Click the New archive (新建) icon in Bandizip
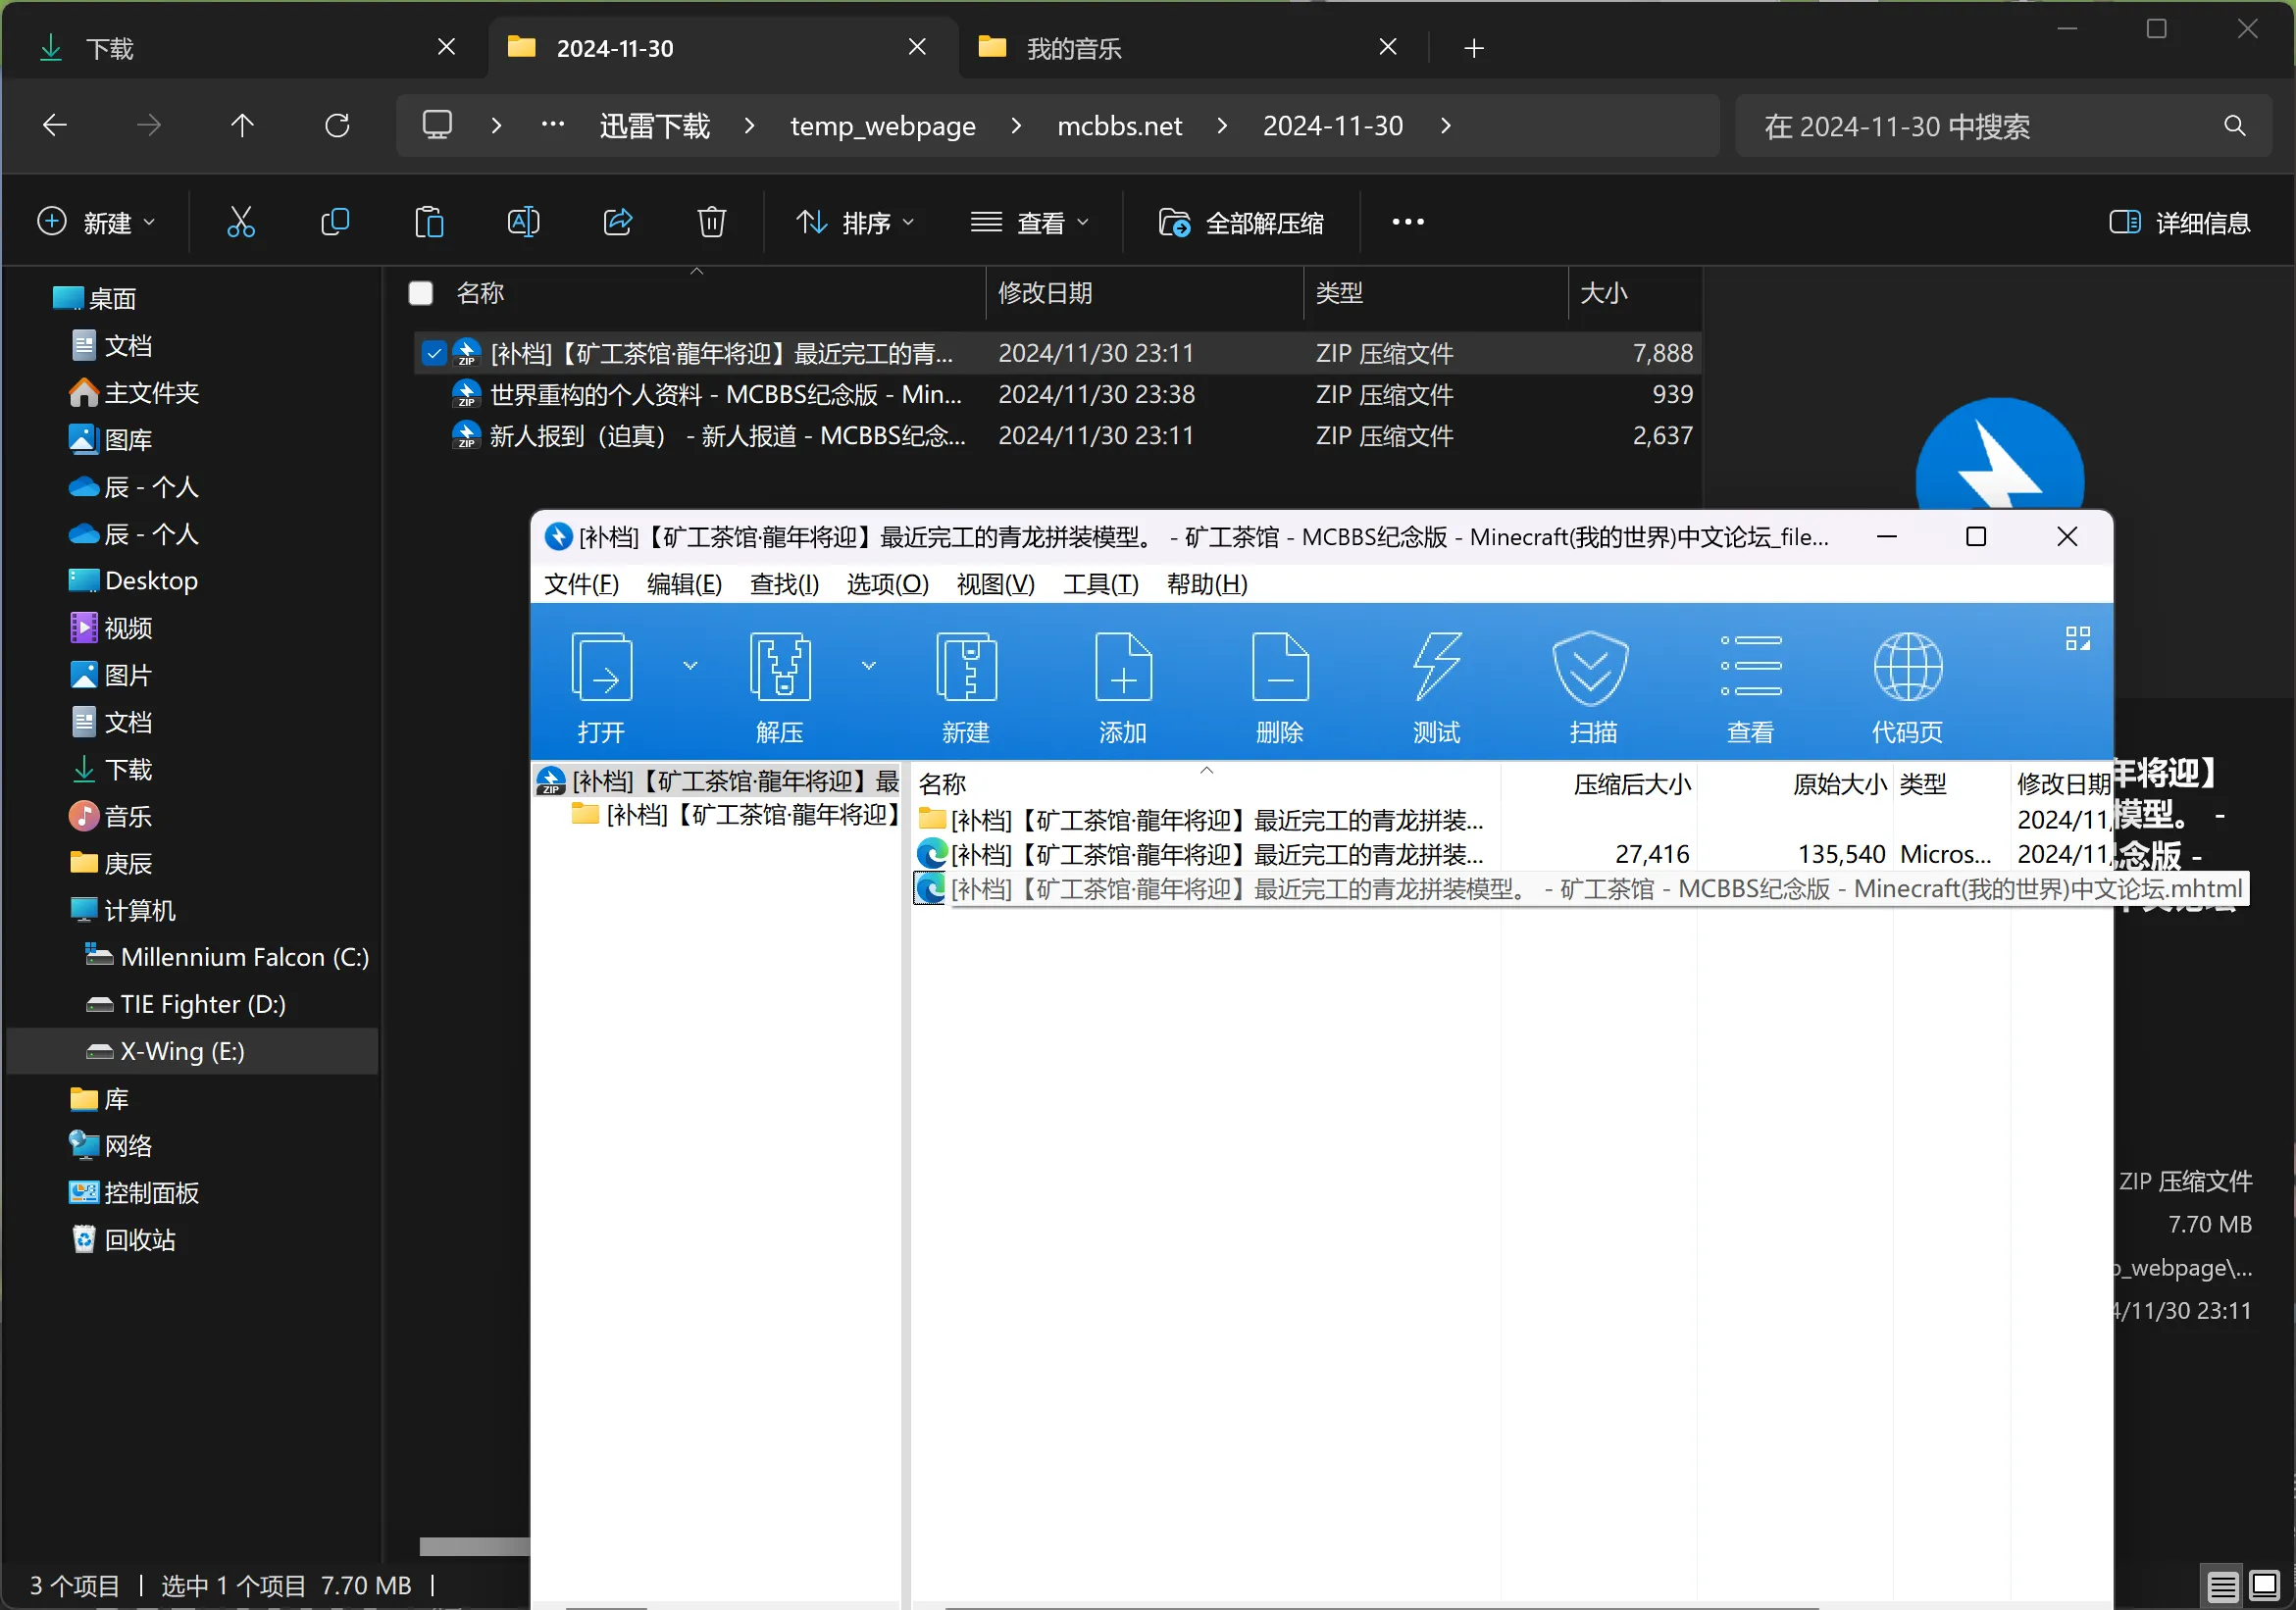The image size is (2296, 1610). coord(965,666)
